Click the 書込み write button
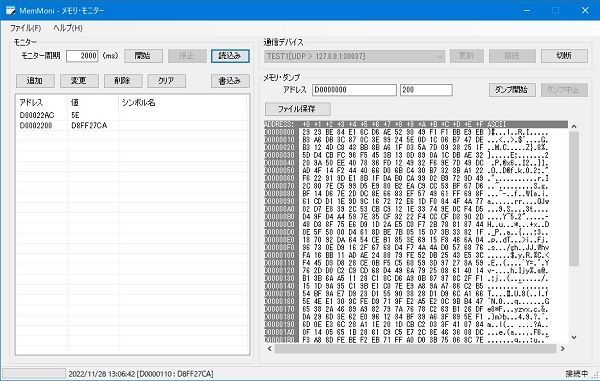The image size is (600, 381). [x=230, y=81]
